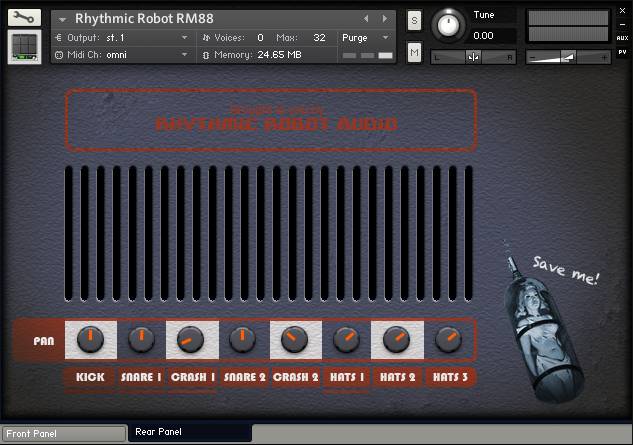The height and width of the screenshot is (445, 633).
Task: Click the Hats 2 pan knob
Action: [396, 340]
